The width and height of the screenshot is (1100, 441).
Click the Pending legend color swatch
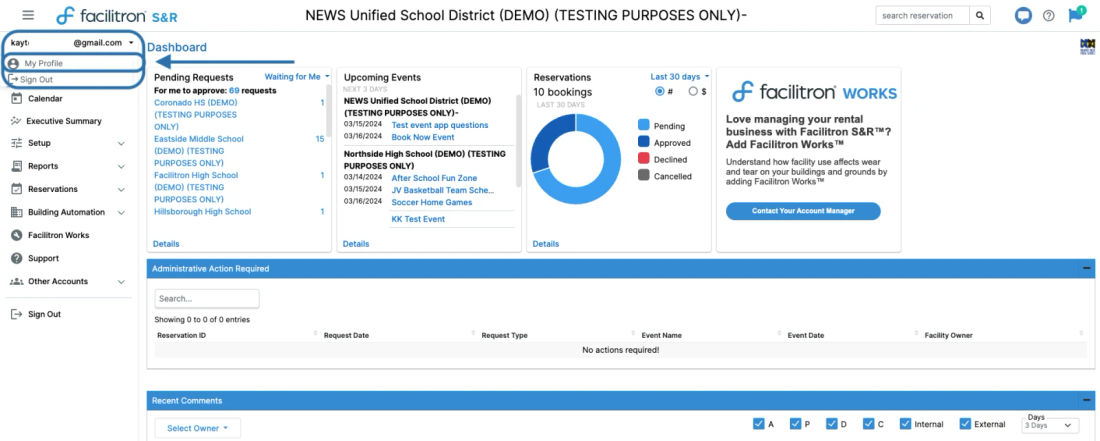click(644, 125)
